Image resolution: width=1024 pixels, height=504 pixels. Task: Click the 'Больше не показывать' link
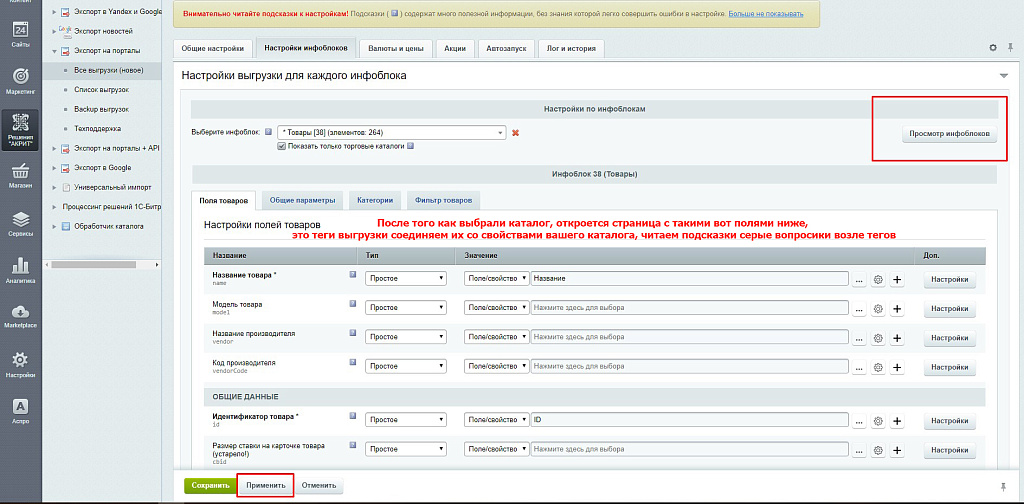click(765, 14)
